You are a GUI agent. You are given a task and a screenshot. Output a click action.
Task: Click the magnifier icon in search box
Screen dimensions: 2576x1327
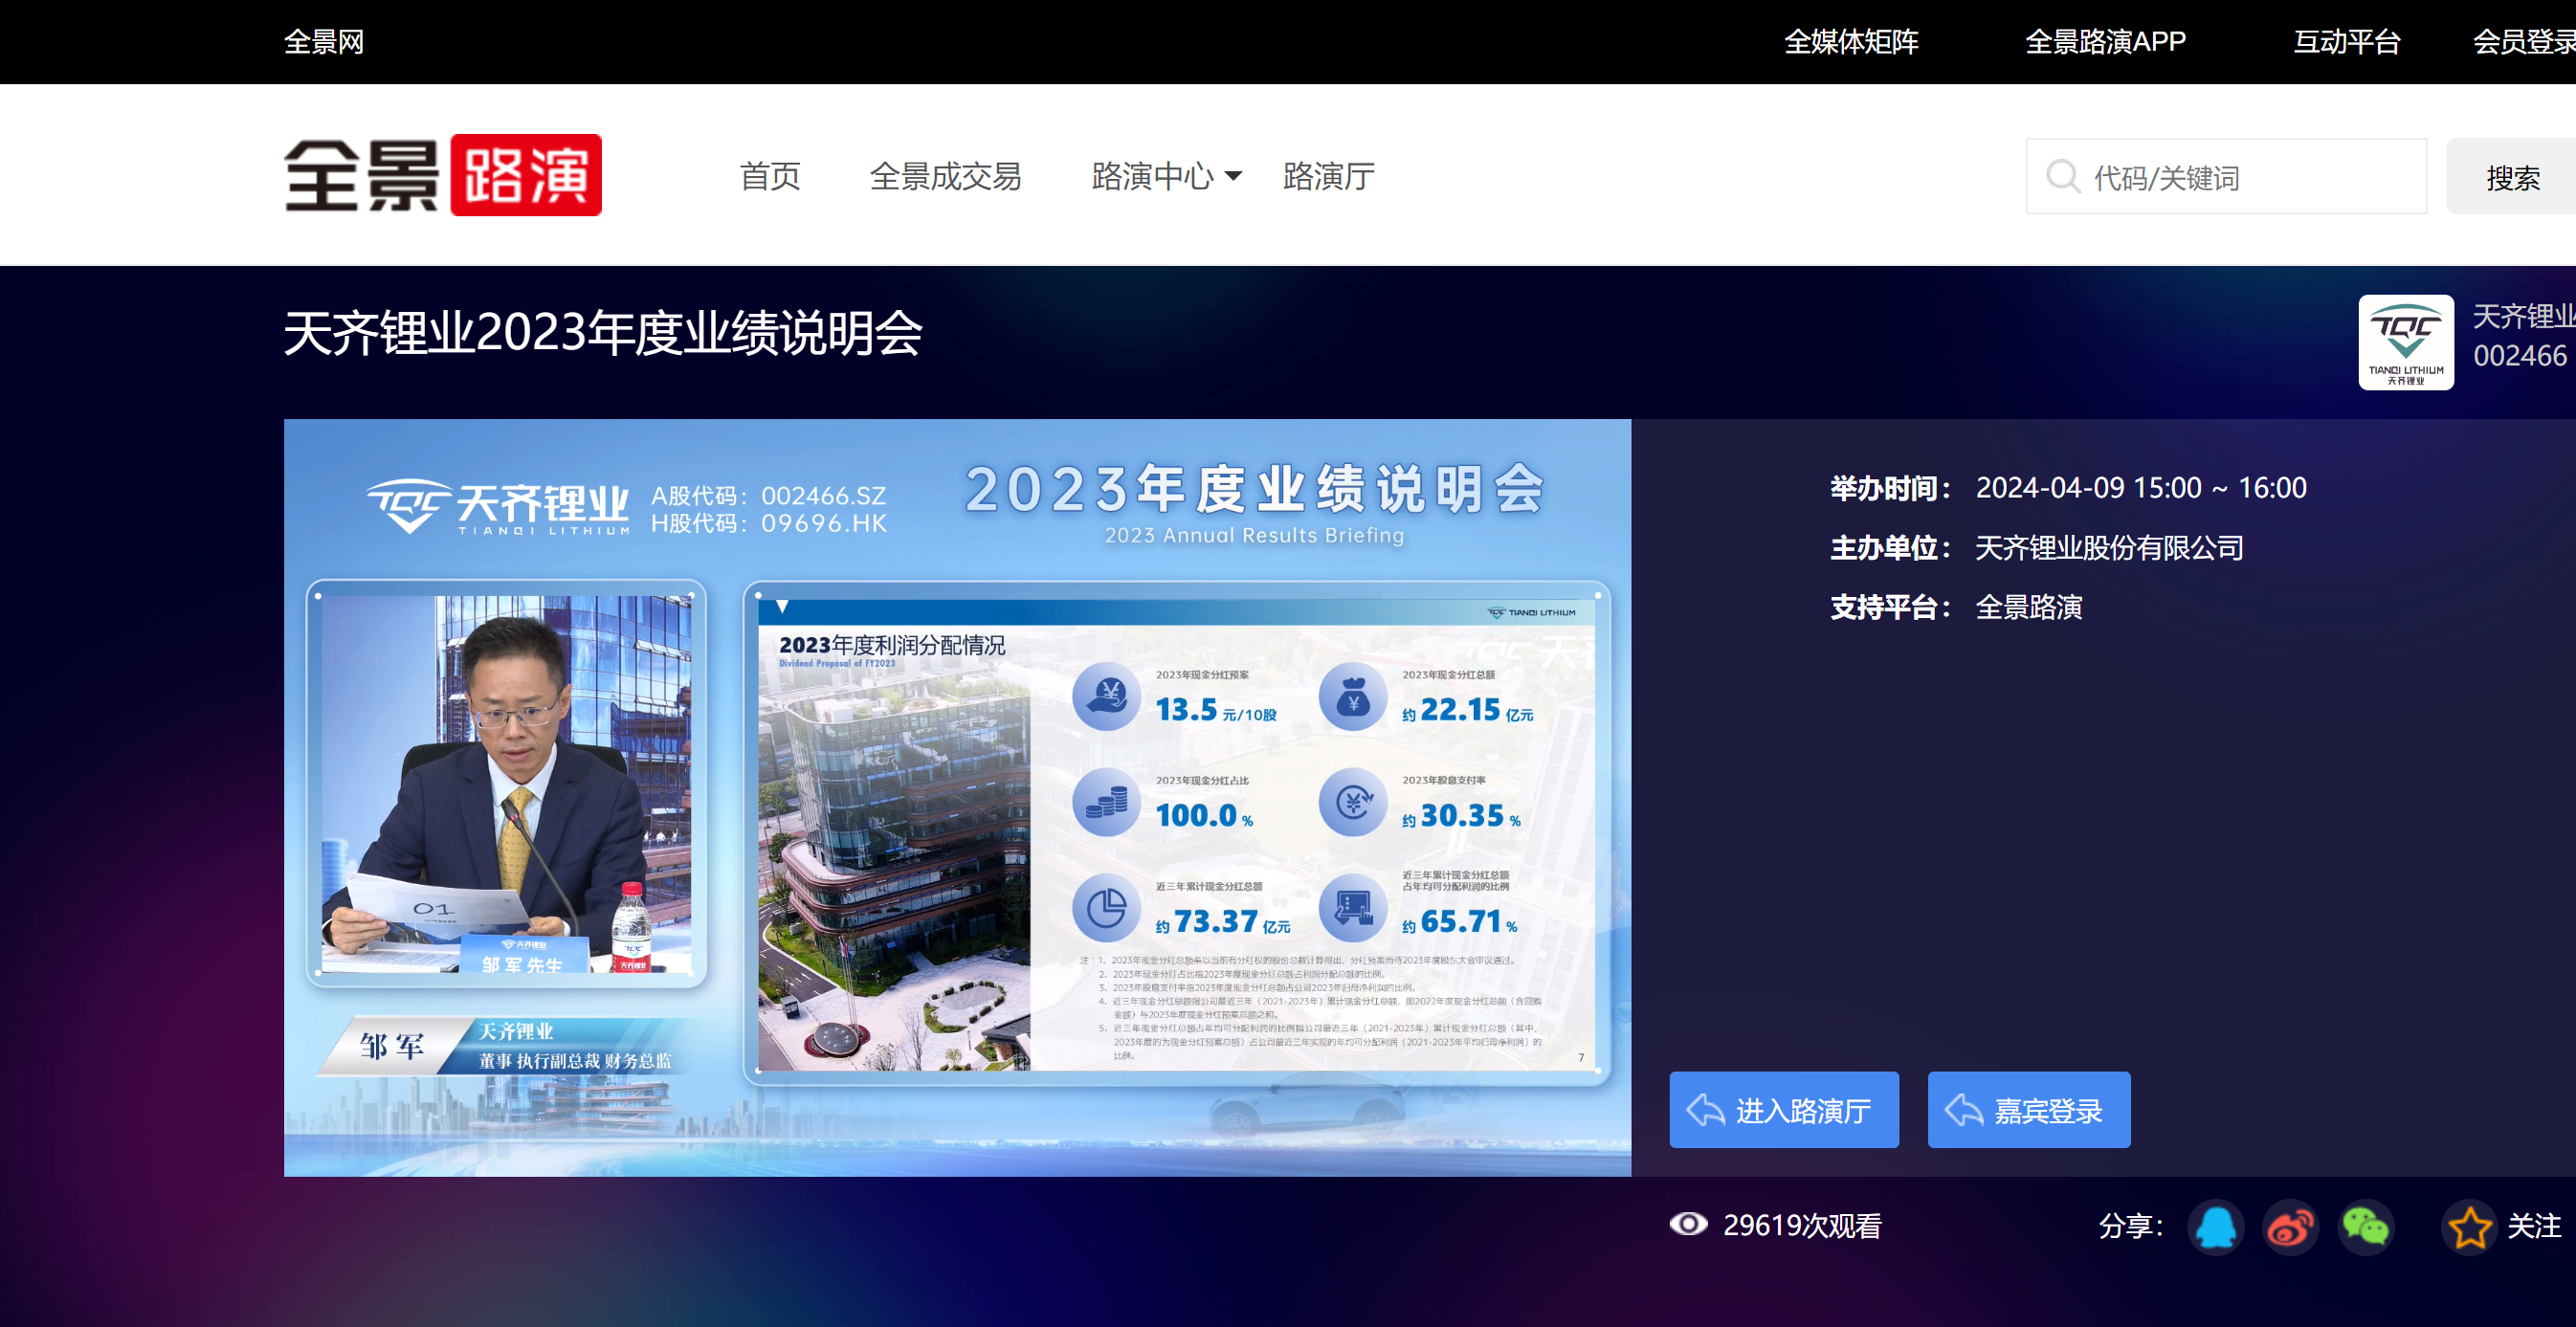click(2062, 177)
